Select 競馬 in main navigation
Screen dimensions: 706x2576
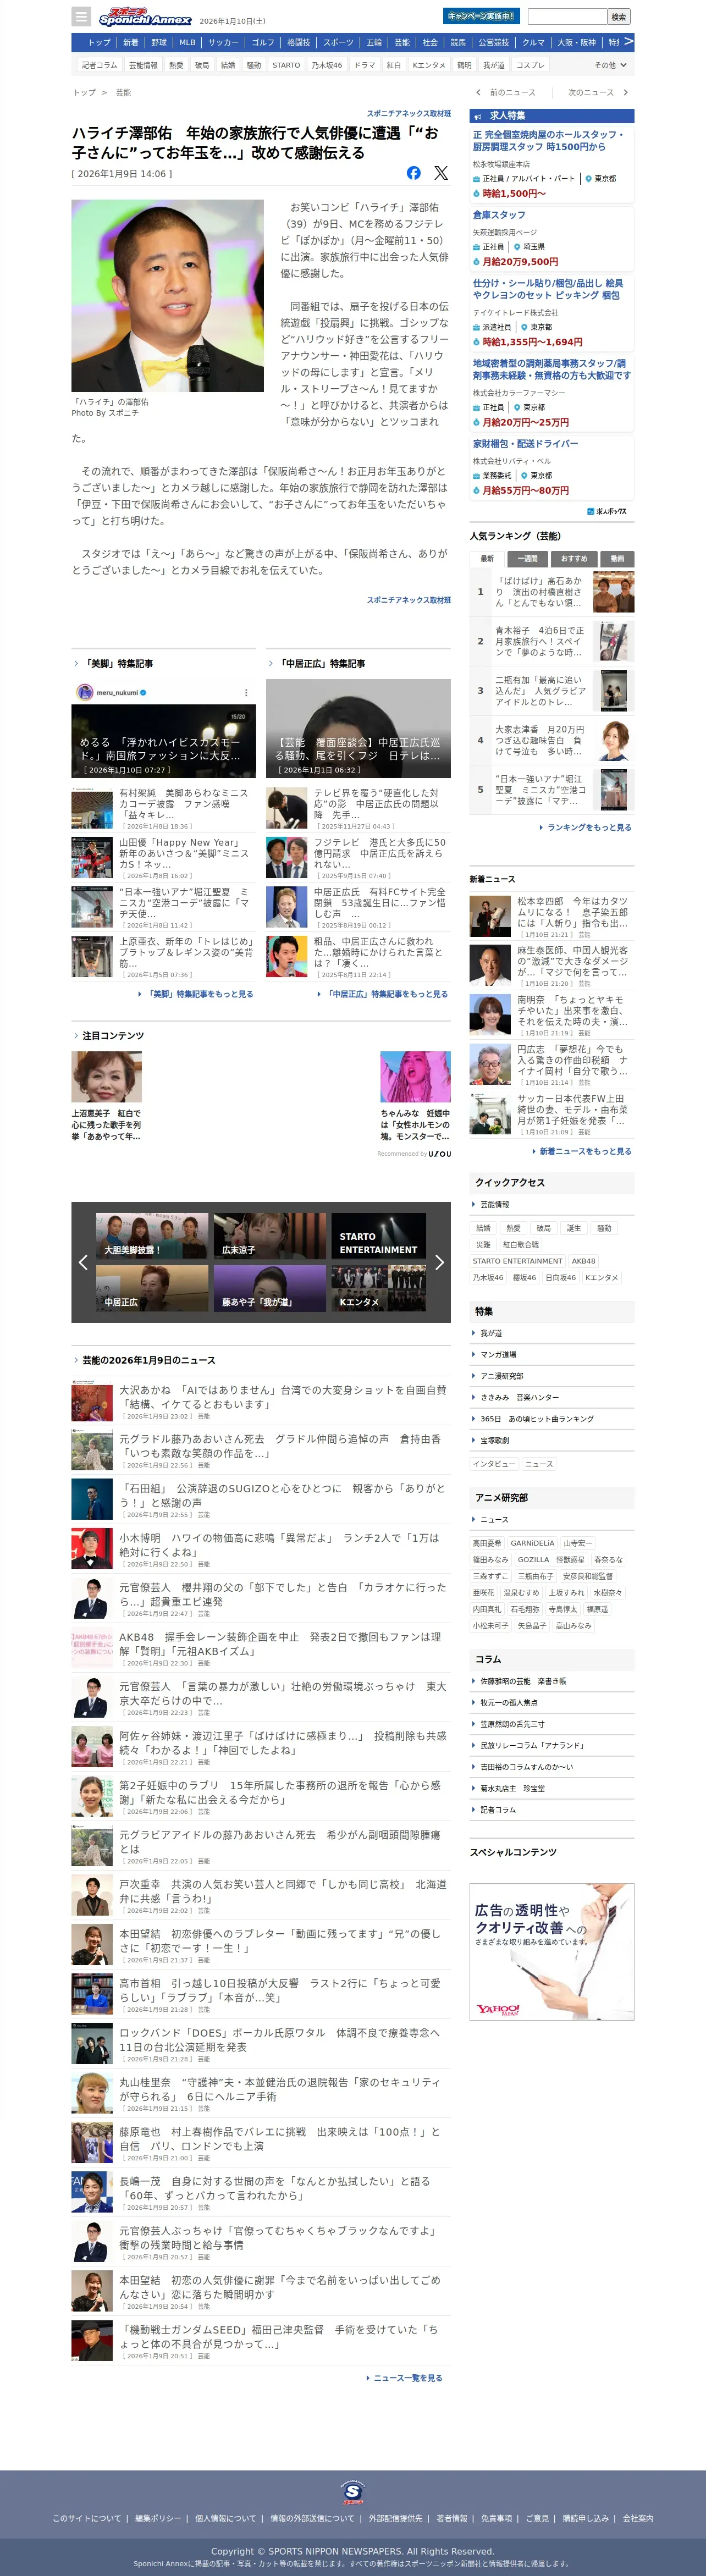[x=458, y=43]
